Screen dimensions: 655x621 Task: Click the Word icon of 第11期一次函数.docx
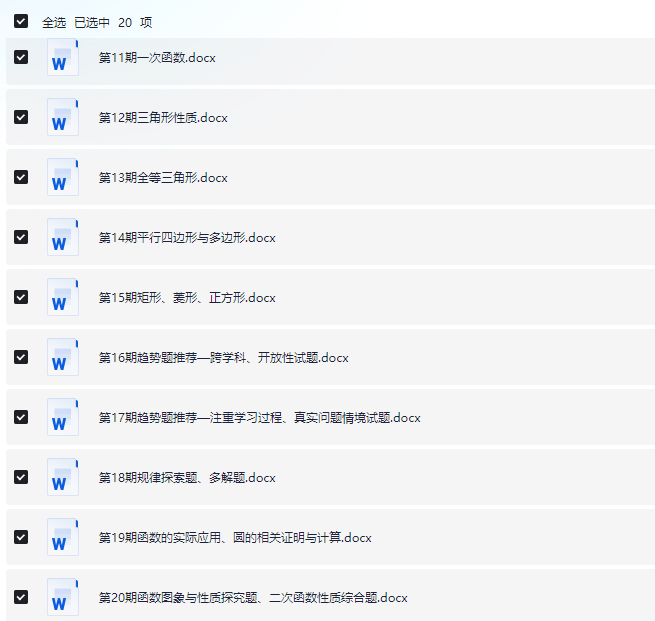pyautogui.click(x=63, y=57)
